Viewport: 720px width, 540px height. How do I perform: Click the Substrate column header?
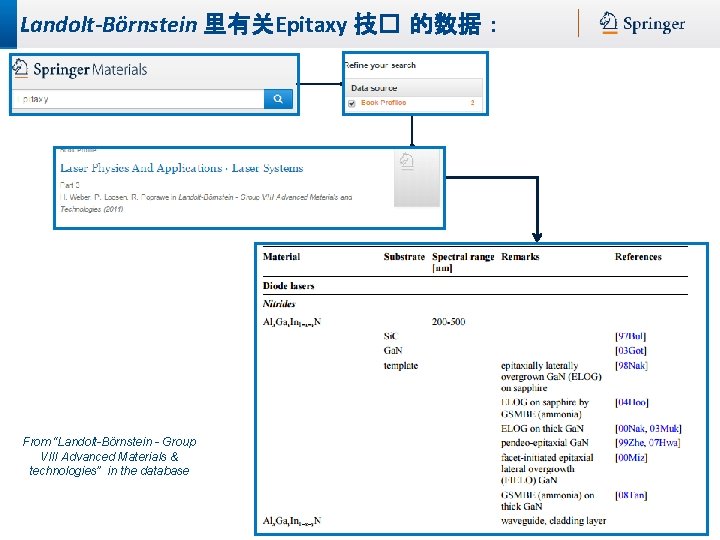coord(404,257)
